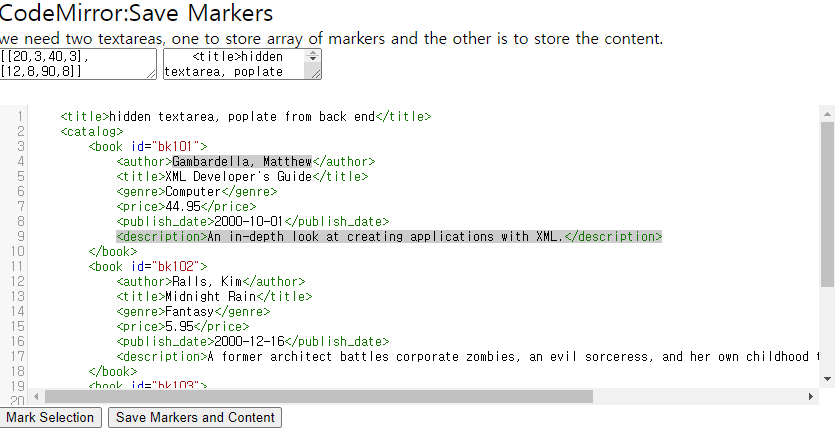Click the "bk102" attribute value

[175, 266]
